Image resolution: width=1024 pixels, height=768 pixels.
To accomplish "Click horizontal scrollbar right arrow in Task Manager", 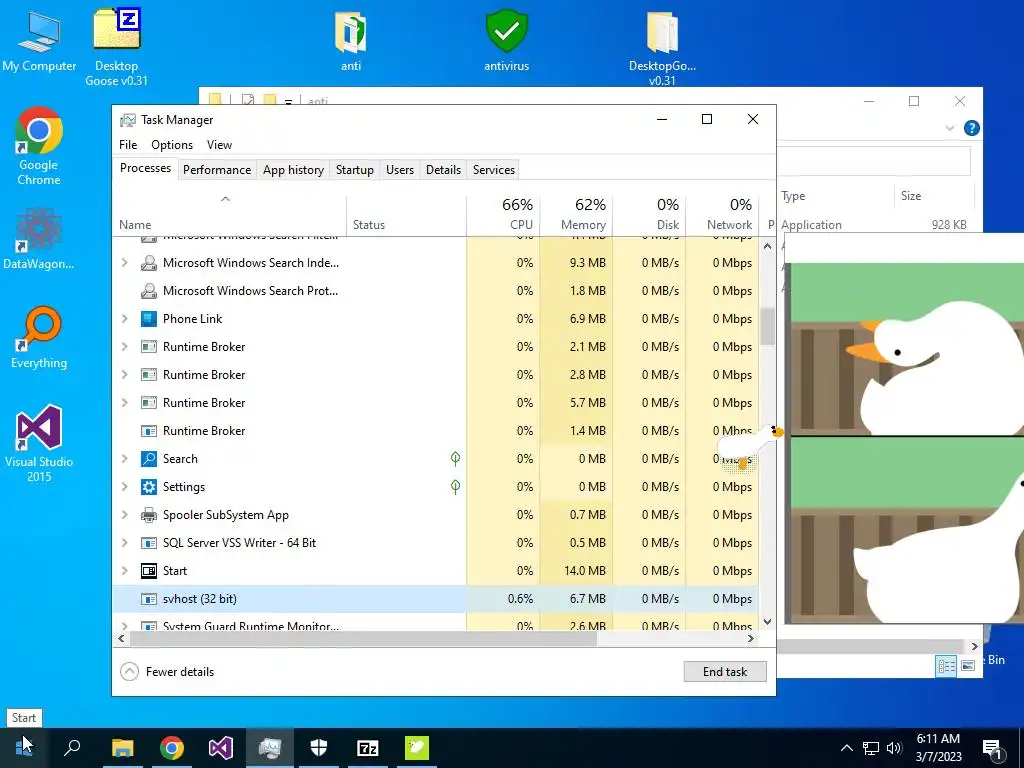I will [750, 639].
